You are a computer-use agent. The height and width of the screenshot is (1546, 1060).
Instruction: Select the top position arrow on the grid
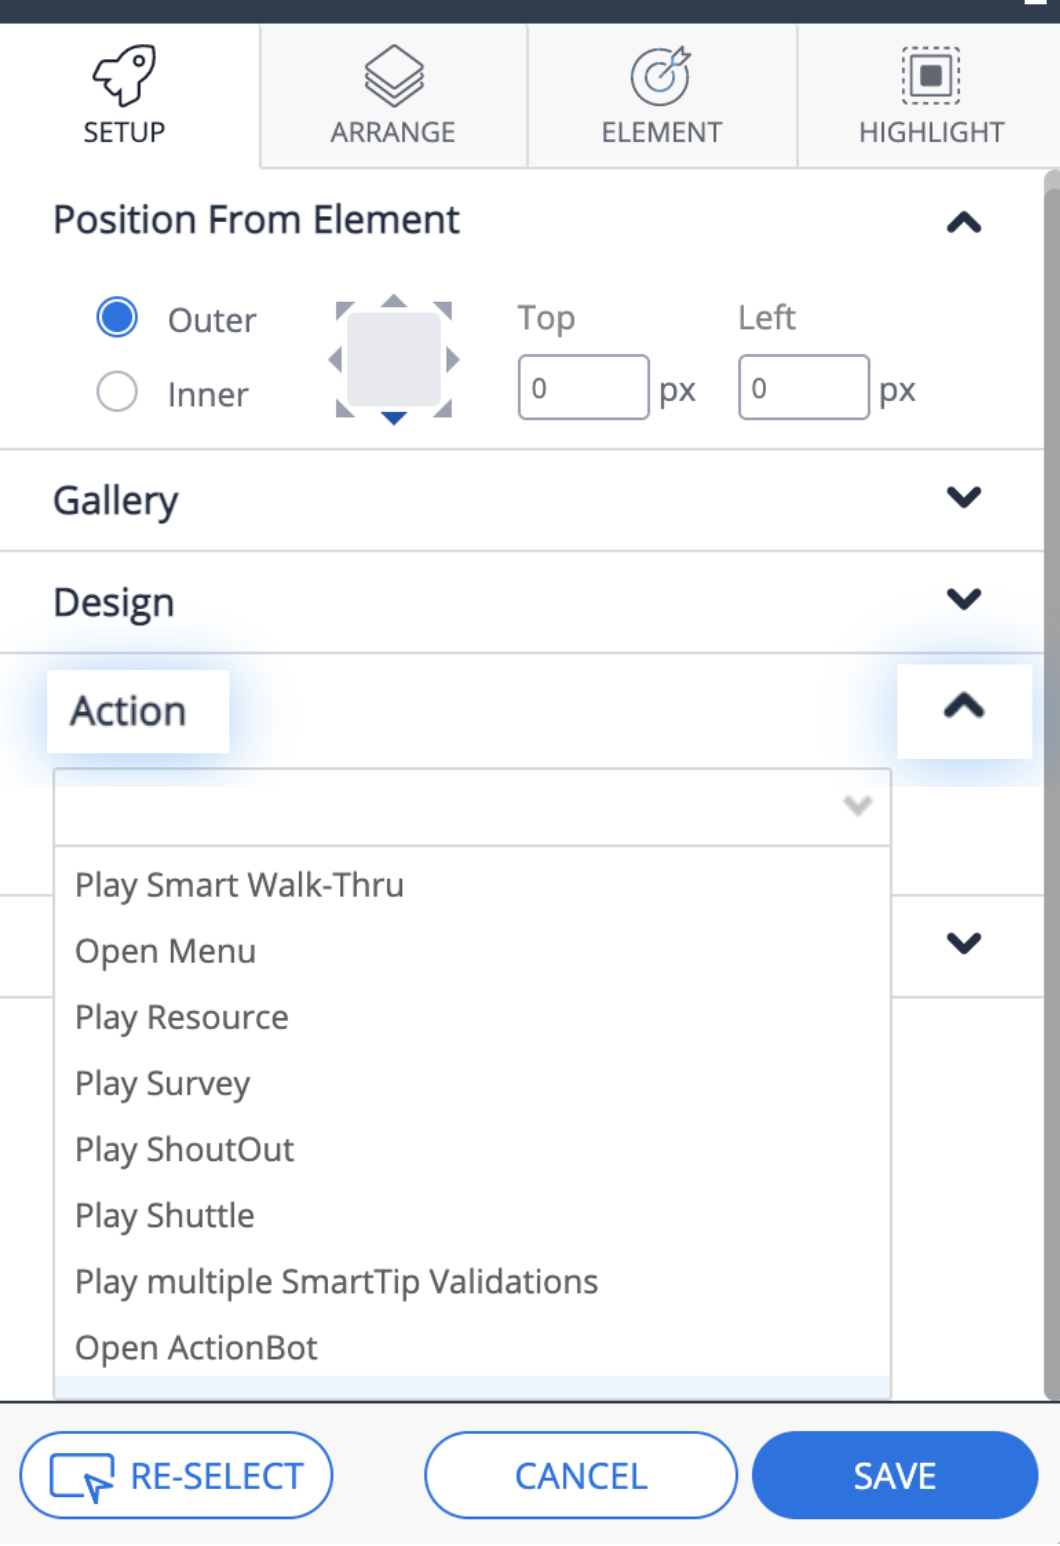[x=394, y=300]
